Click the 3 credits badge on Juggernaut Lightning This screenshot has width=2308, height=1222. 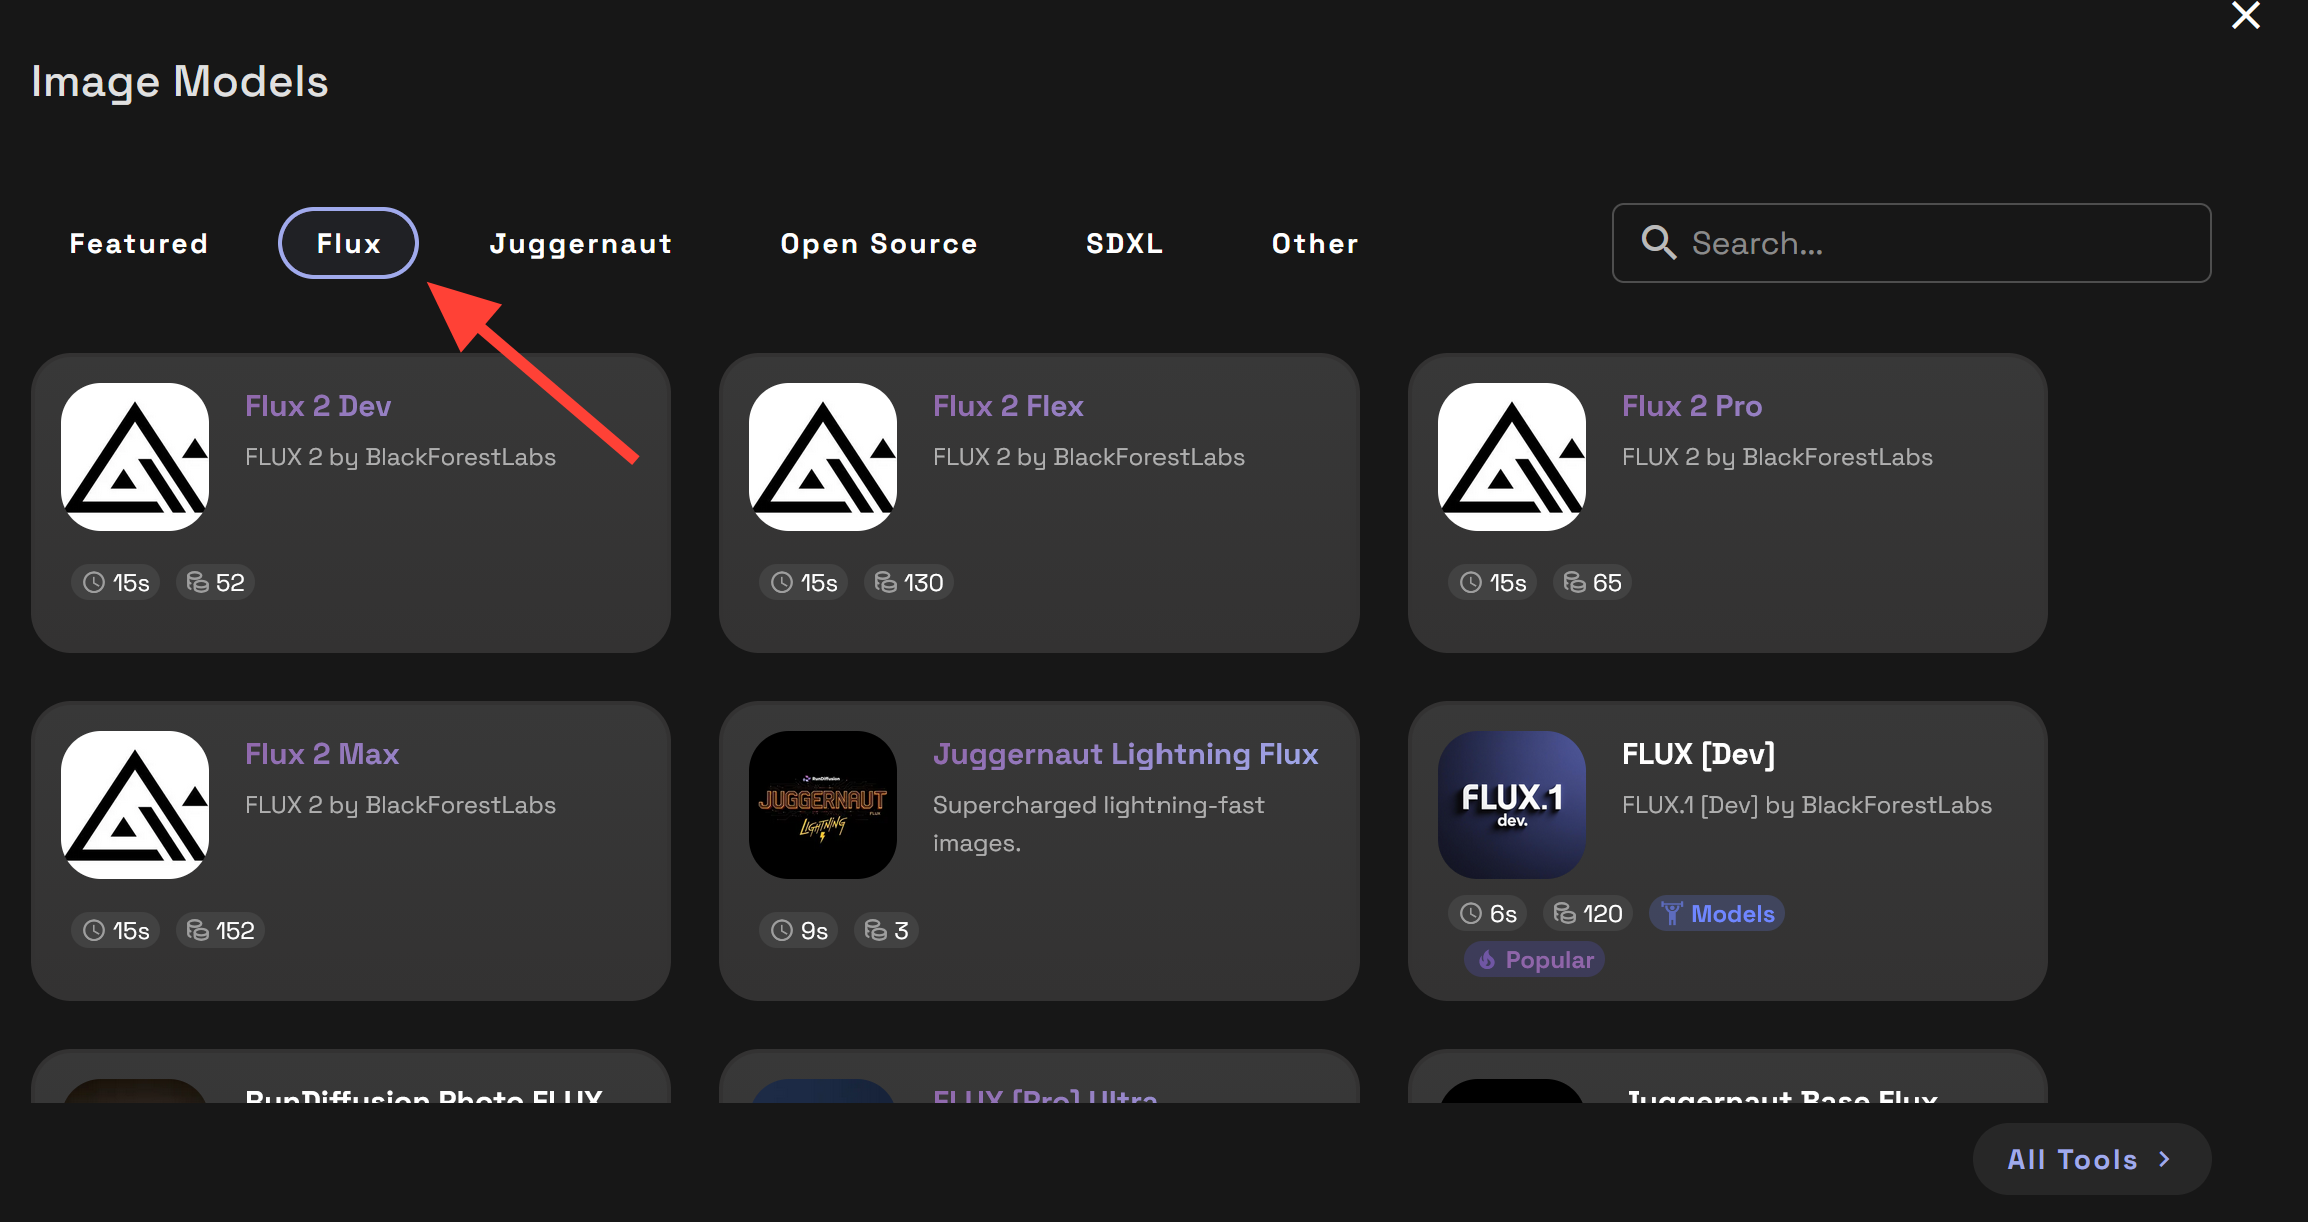tap(886, 930)
